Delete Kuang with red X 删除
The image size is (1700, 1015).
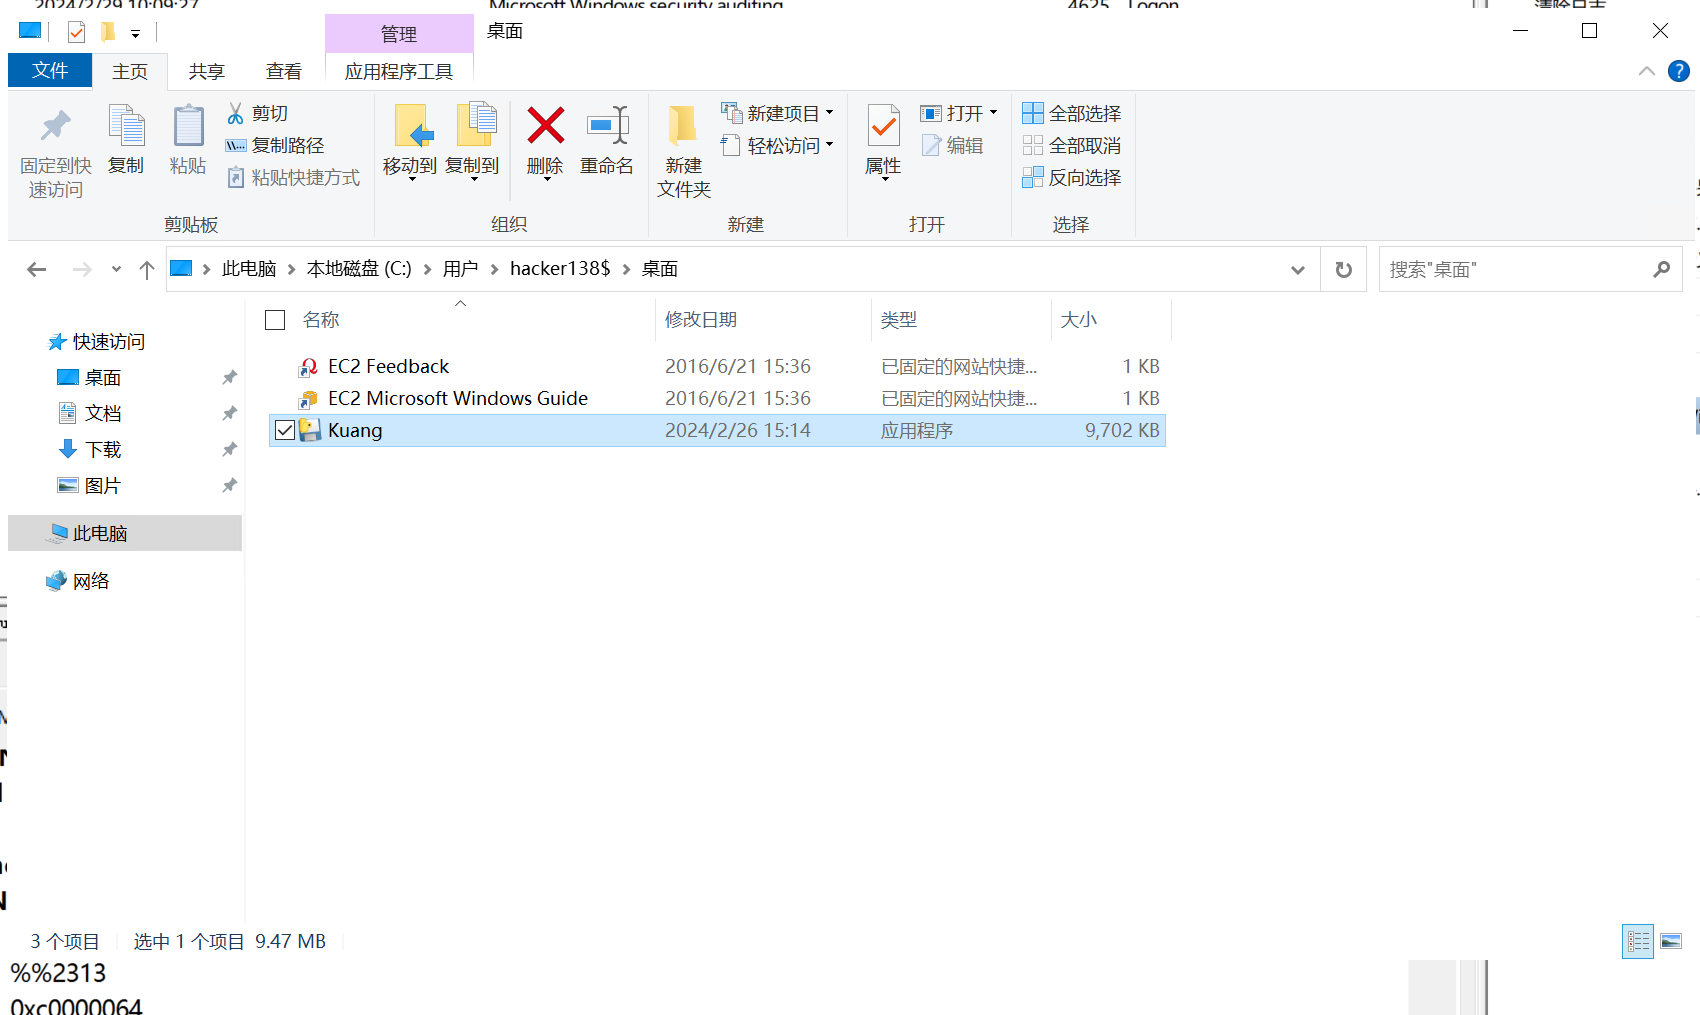click(x=545, y=141)
